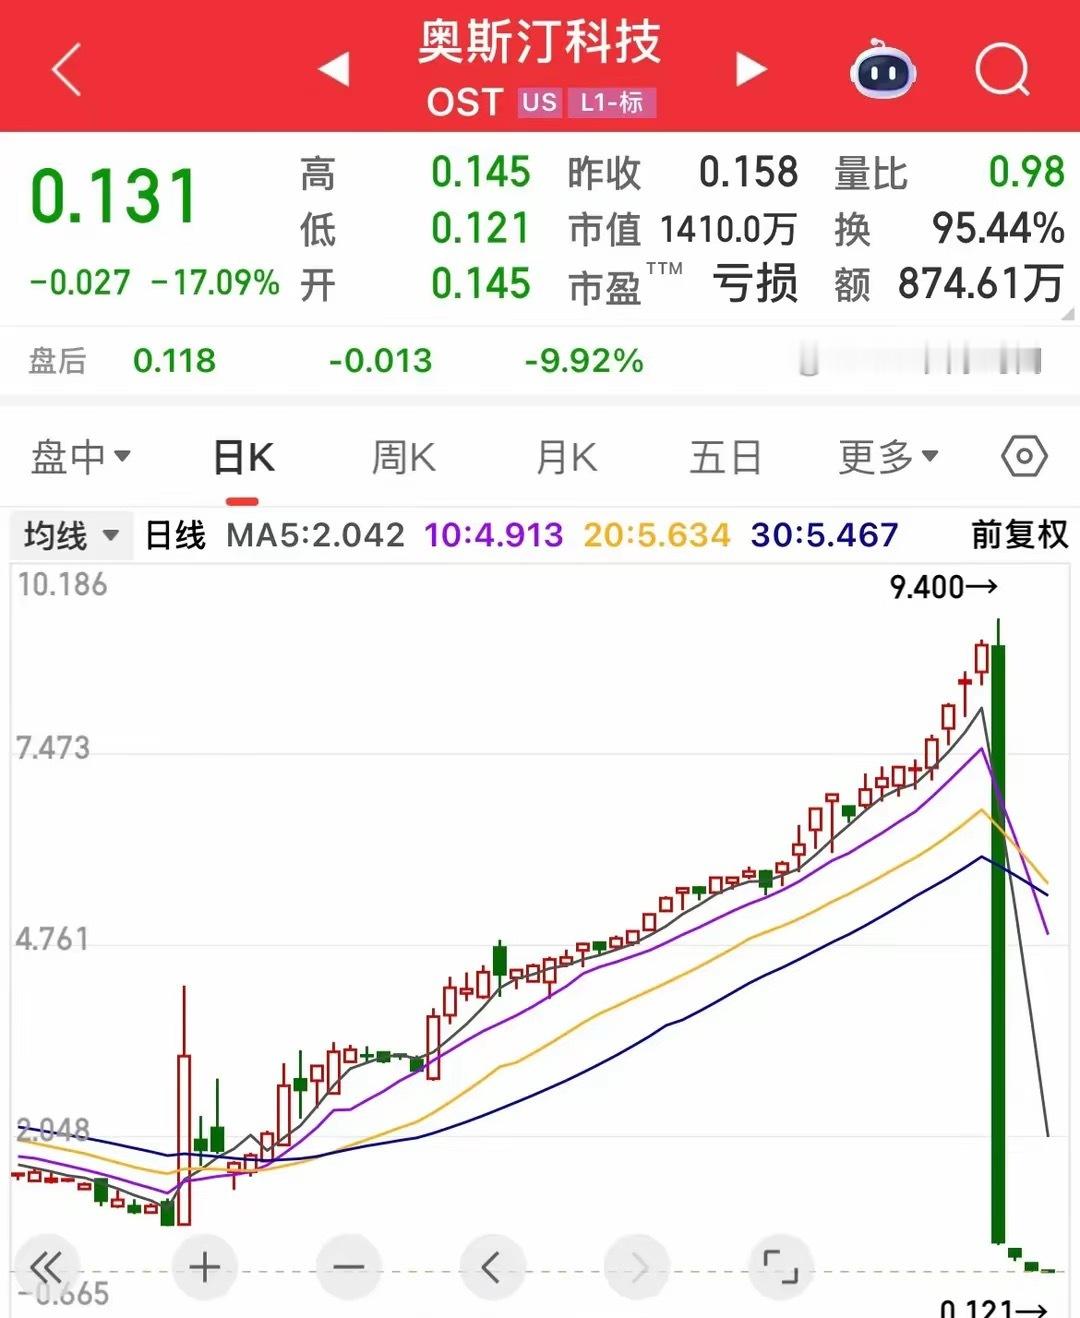The image size is (1080, 1318).
Task: Tap the stock title 奥斯汀科技
Action: pyautogui.click(x=539, y=42)
